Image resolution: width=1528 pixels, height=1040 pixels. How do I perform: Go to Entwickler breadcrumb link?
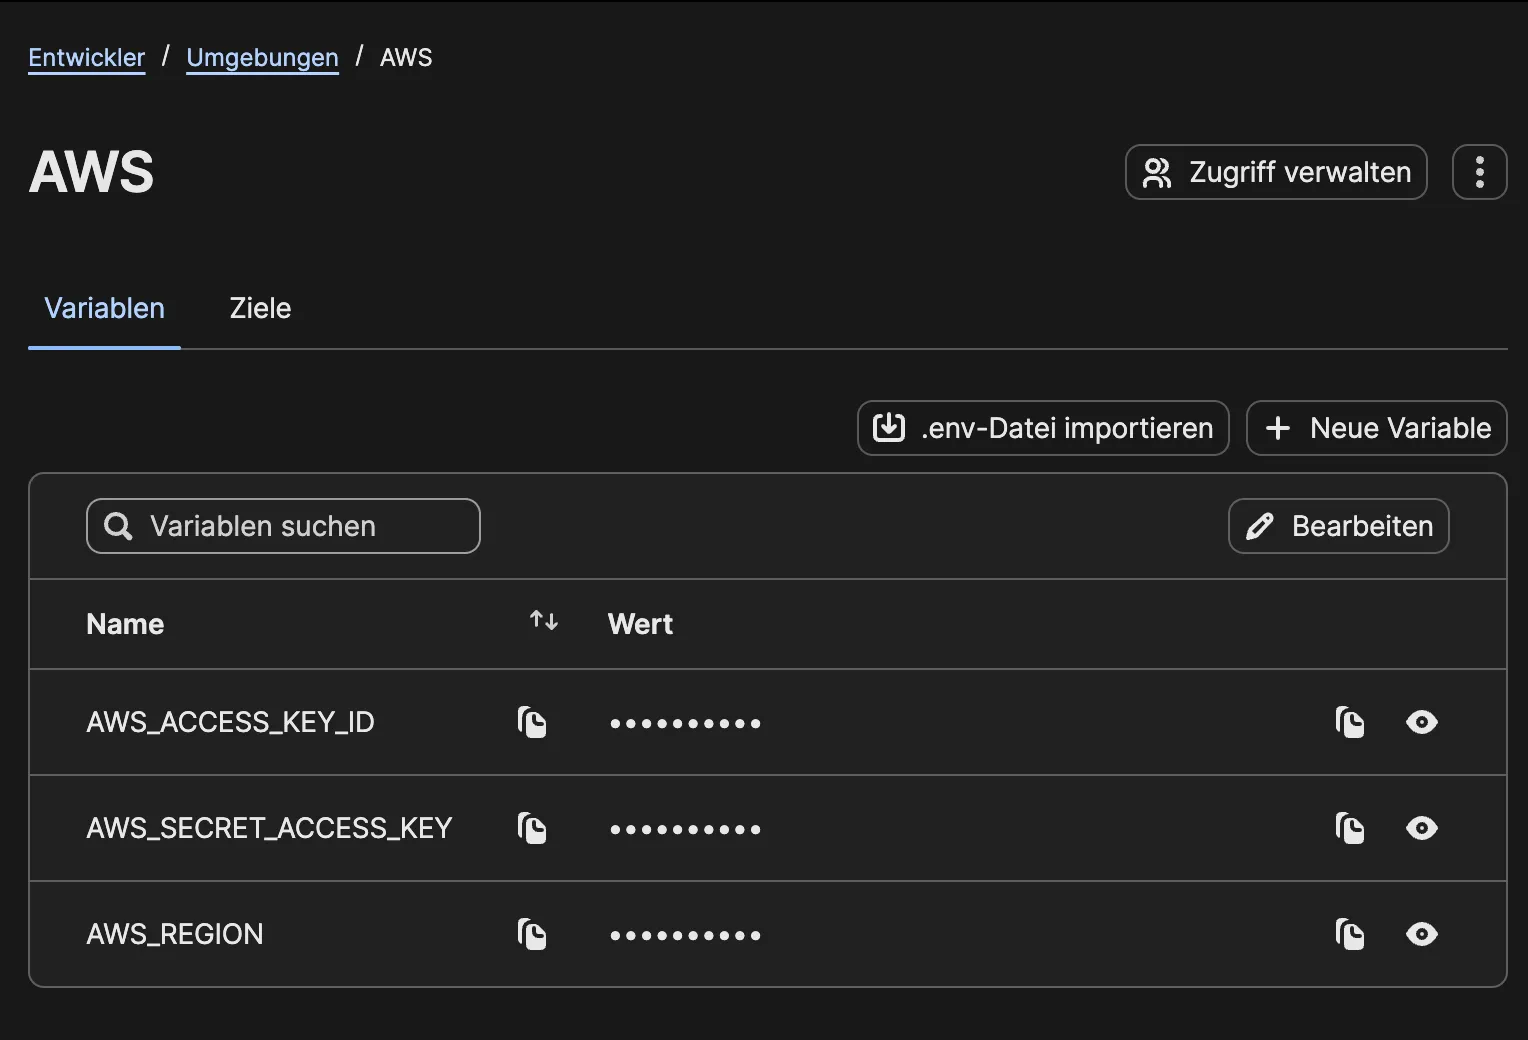[87, 58]
